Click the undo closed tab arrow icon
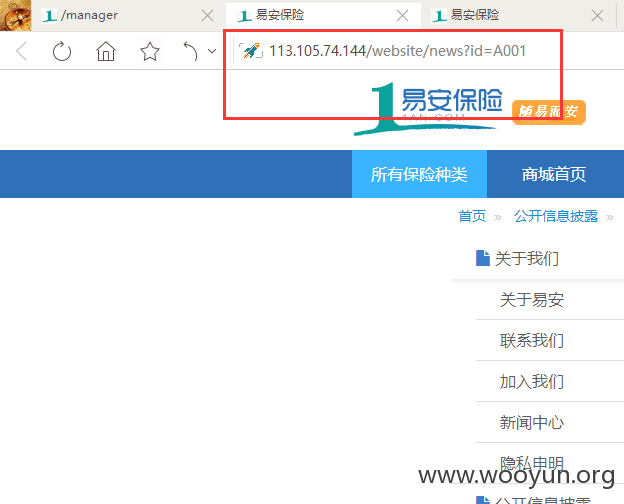The width and height of the screenshot is (624, 504). coord(190,51)
